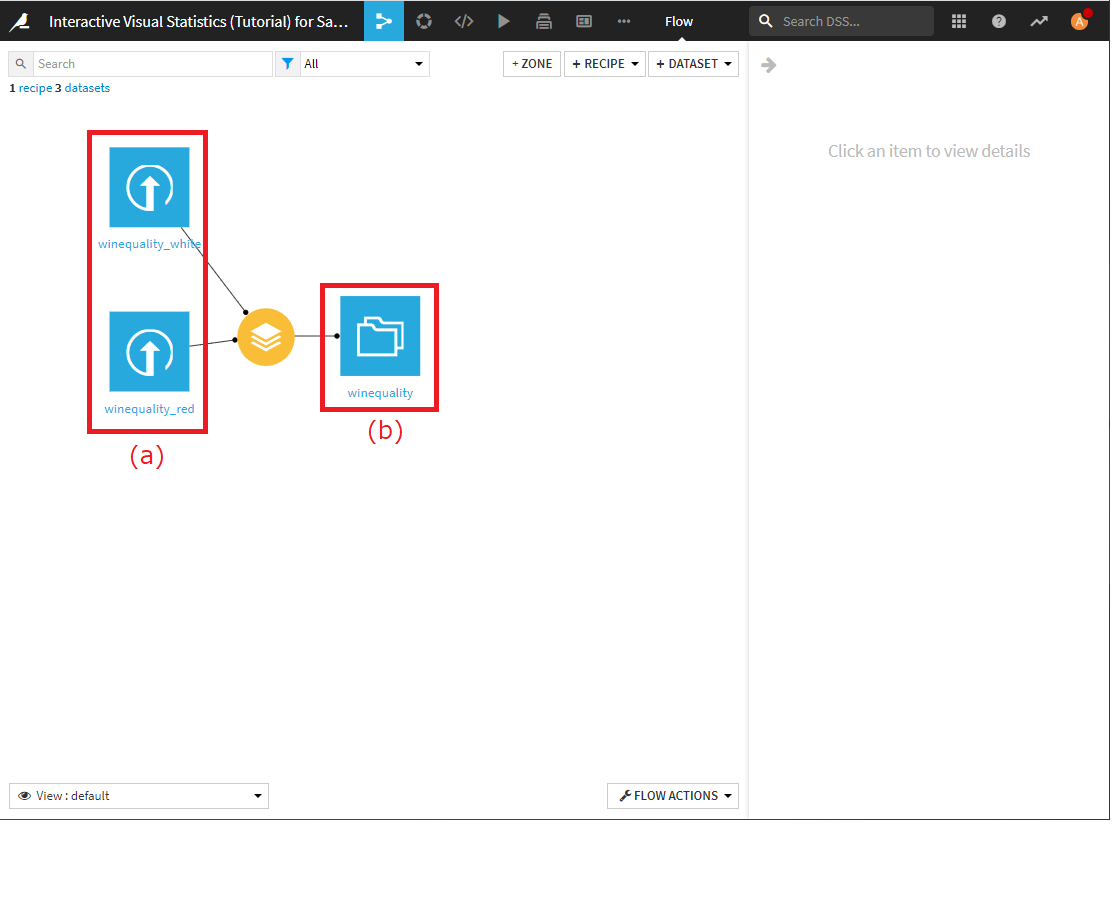Open the Jobs play icon

pyautogui.click(x=504, y=21)
